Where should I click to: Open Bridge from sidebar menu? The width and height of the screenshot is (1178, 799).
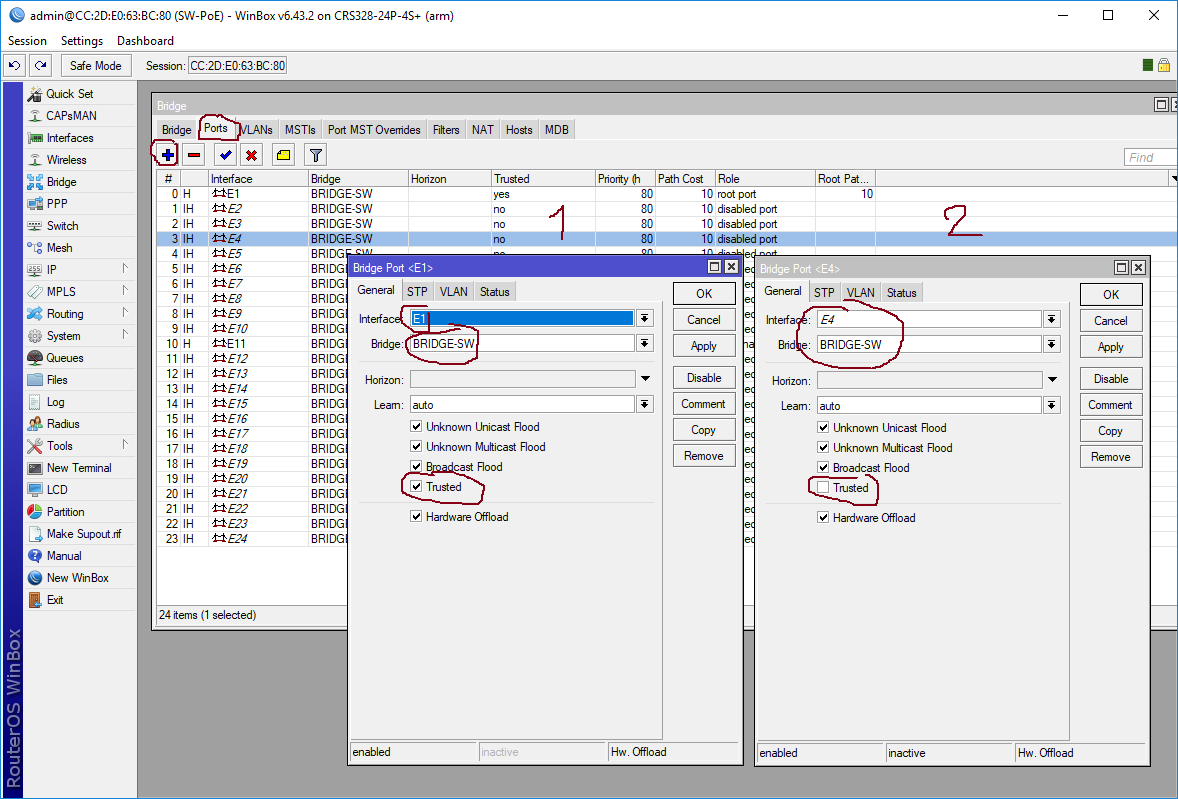(x=62, y=182)
